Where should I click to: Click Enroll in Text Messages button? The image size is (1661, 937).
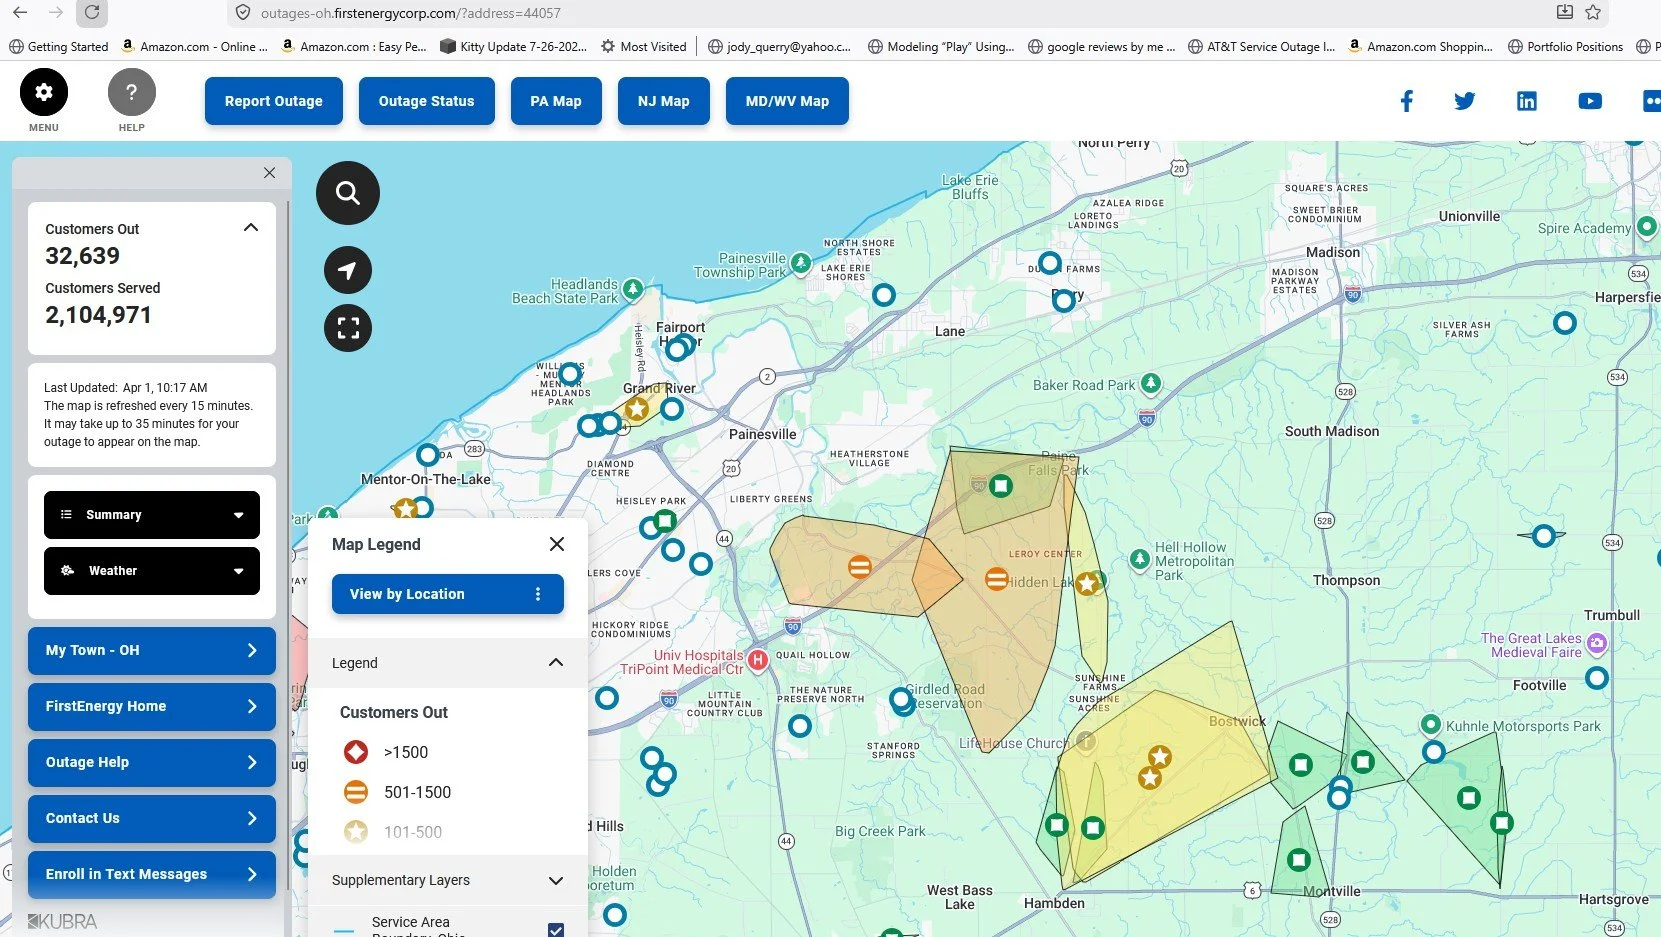tap(152, 874)
